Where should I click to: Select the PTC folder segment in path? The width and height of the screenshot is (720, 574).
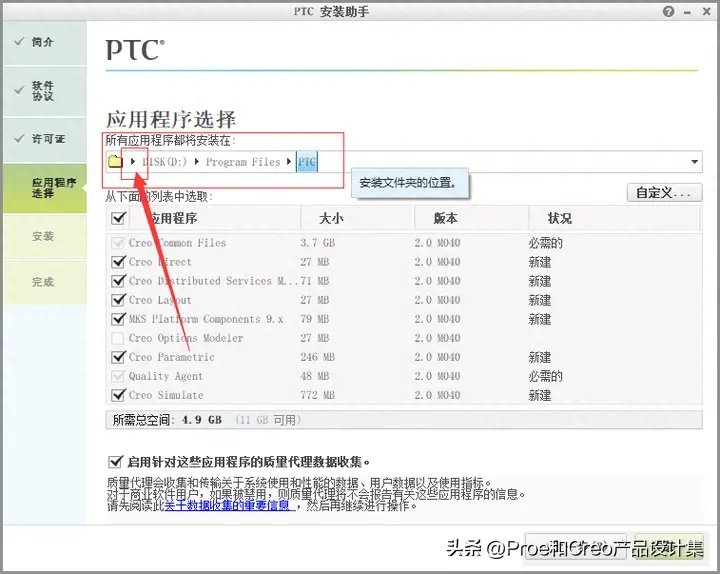click(x=307, y=162)
